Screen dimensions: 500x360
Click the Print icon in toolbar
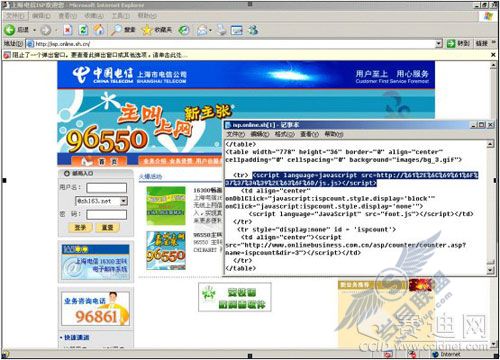coord(221,30)
